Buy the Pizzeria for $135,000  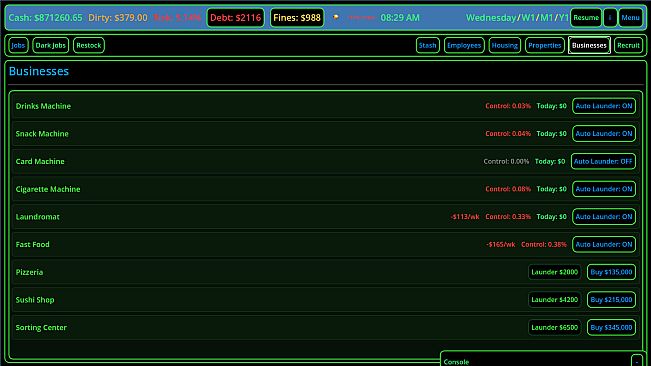[x=611, y=272]
